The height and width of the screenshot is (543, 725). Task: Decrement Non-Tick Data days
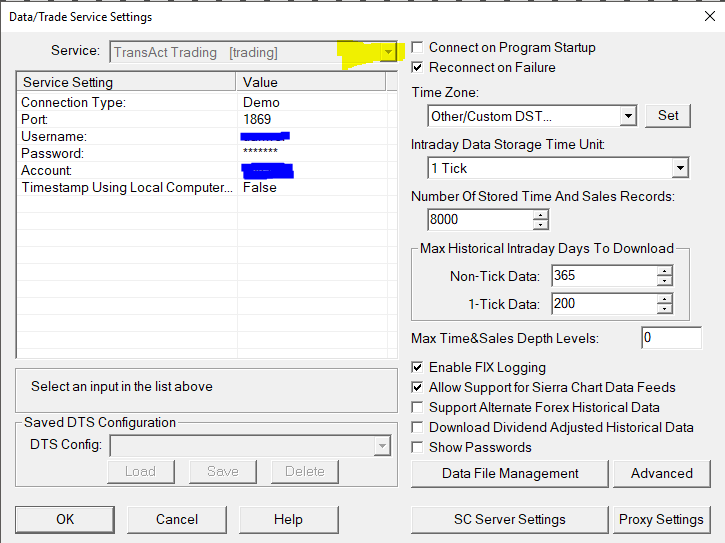664,281
